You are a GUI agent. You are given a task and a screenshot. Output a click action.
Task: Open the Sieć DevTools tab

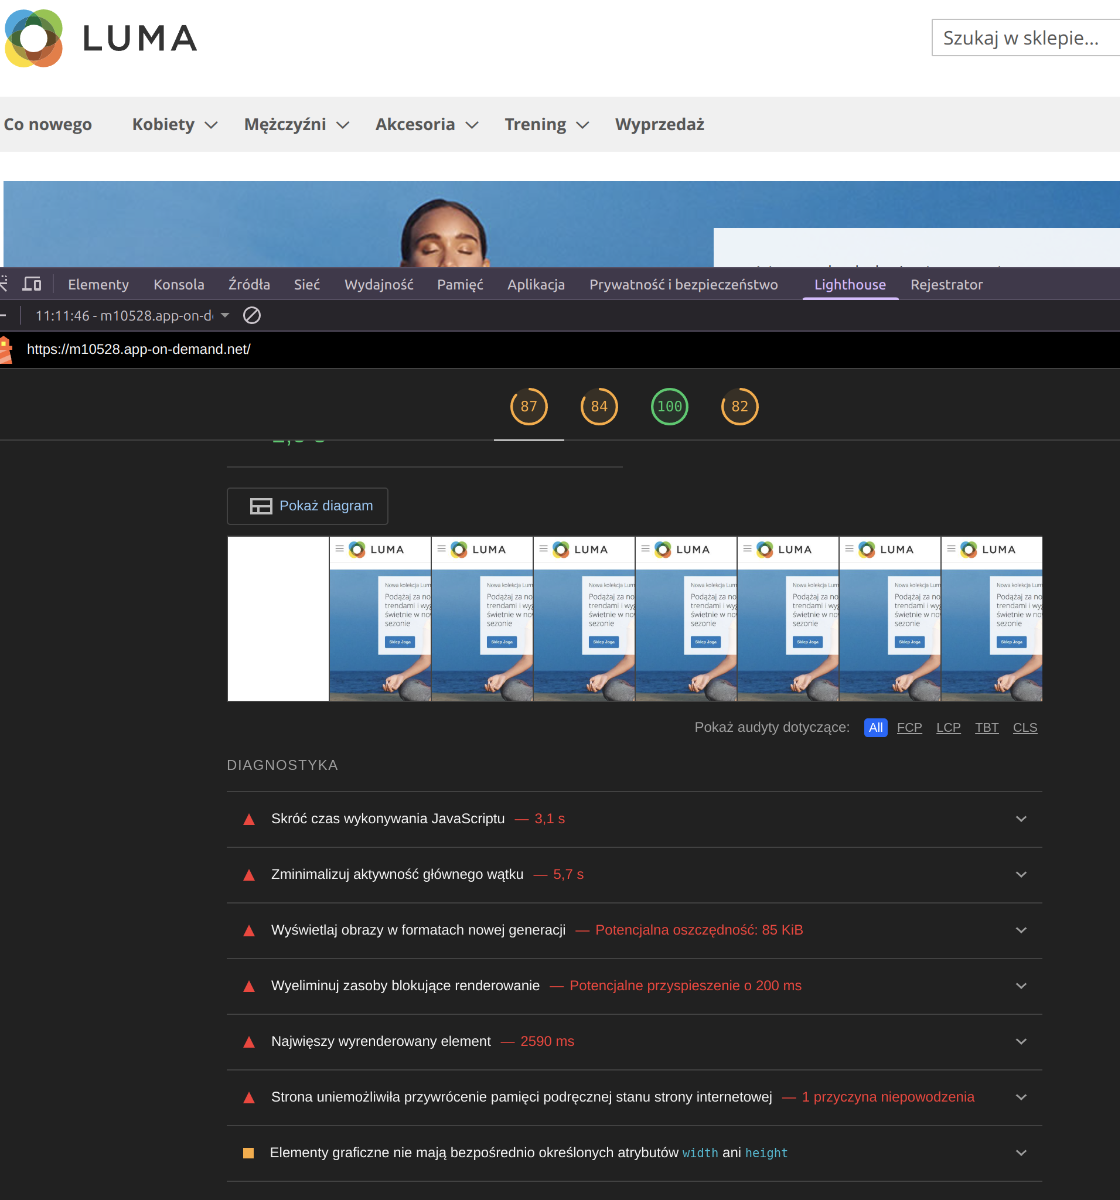click(x=307, y=284)
